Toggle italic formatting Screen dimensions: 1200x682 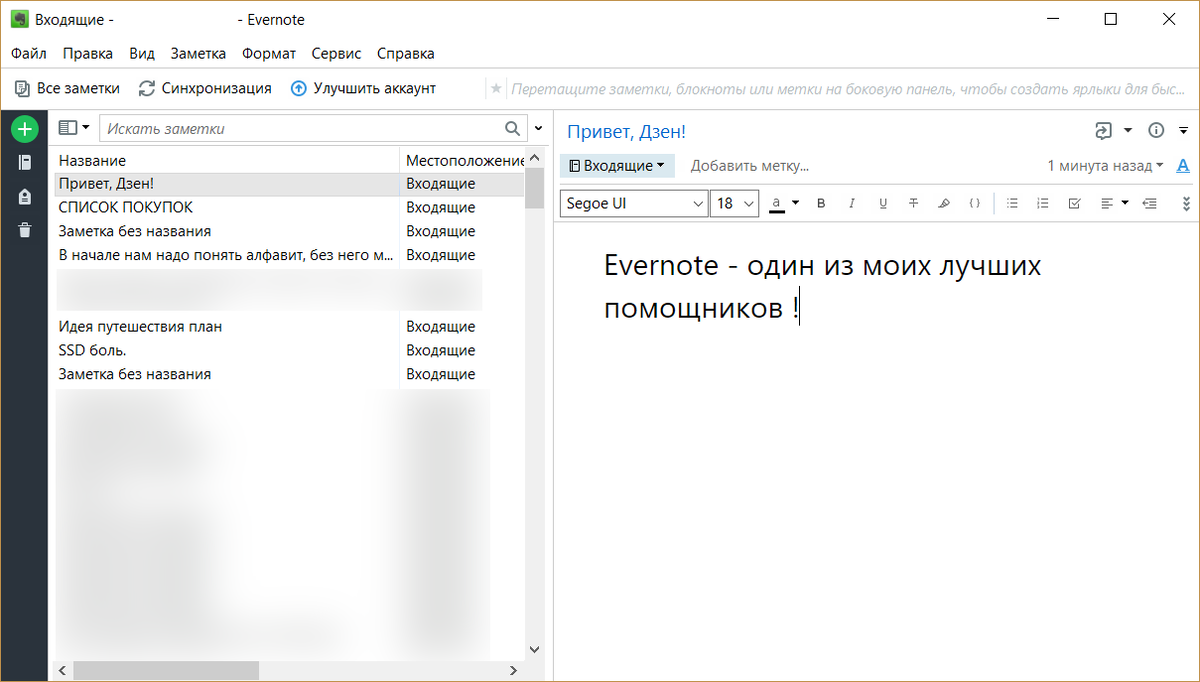point(852,203)
